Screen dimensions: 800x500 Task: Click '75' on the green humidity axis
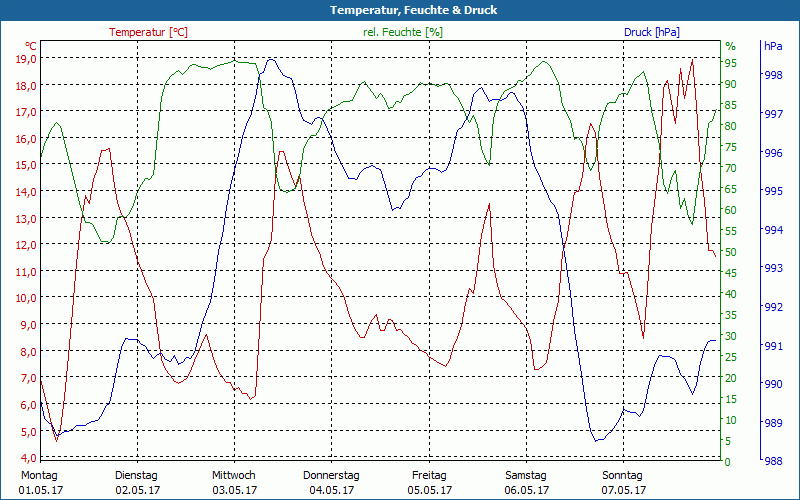pos(731,147)
